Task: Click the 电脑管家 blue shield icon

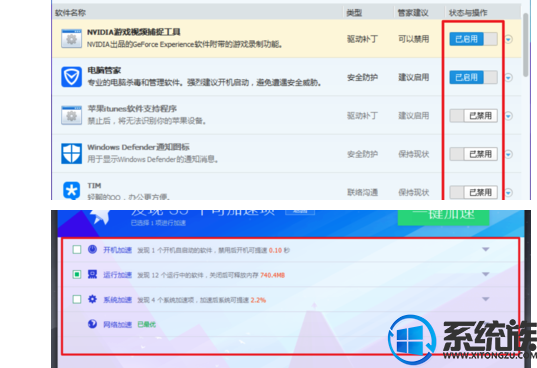Action: (71, 77)
